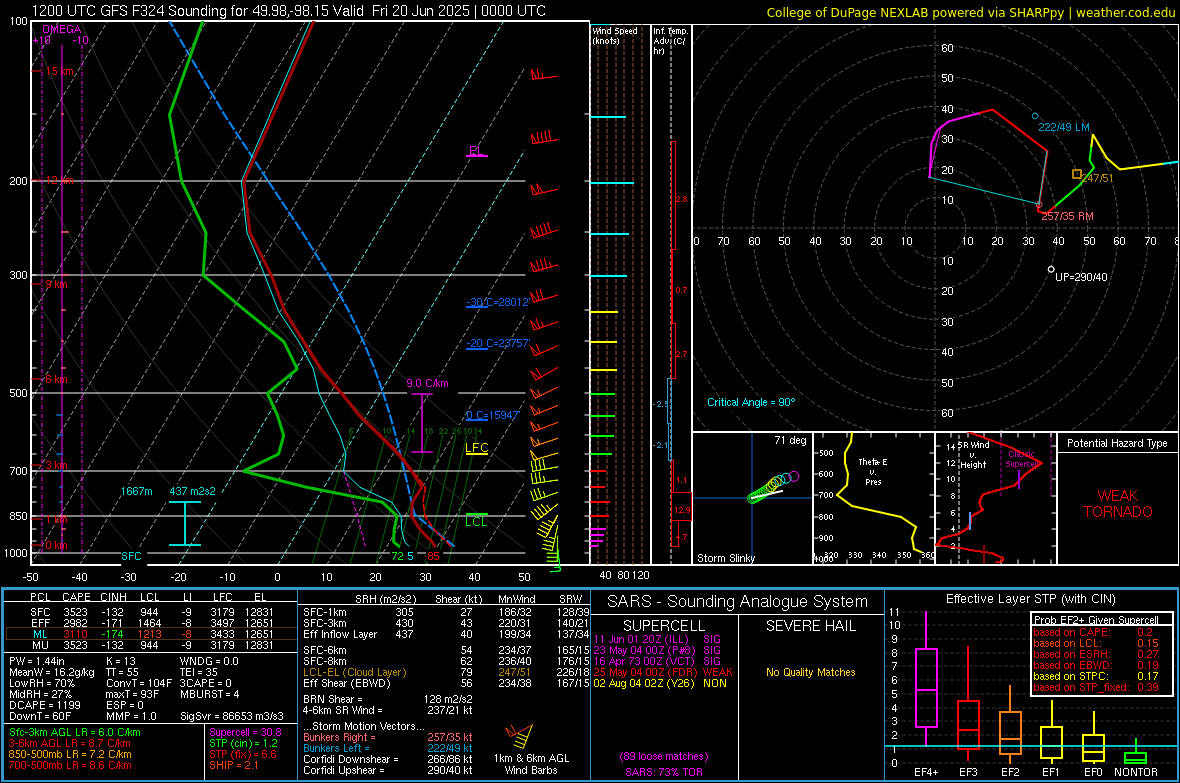Select the orange EF2 box in the STP chart
This screenshot has width=1180, height=783.
[x=1010, y=733]
